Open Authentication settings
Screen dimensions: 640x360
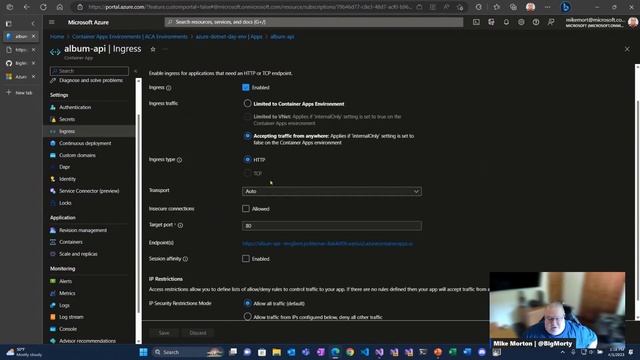(x=75, y=107)
